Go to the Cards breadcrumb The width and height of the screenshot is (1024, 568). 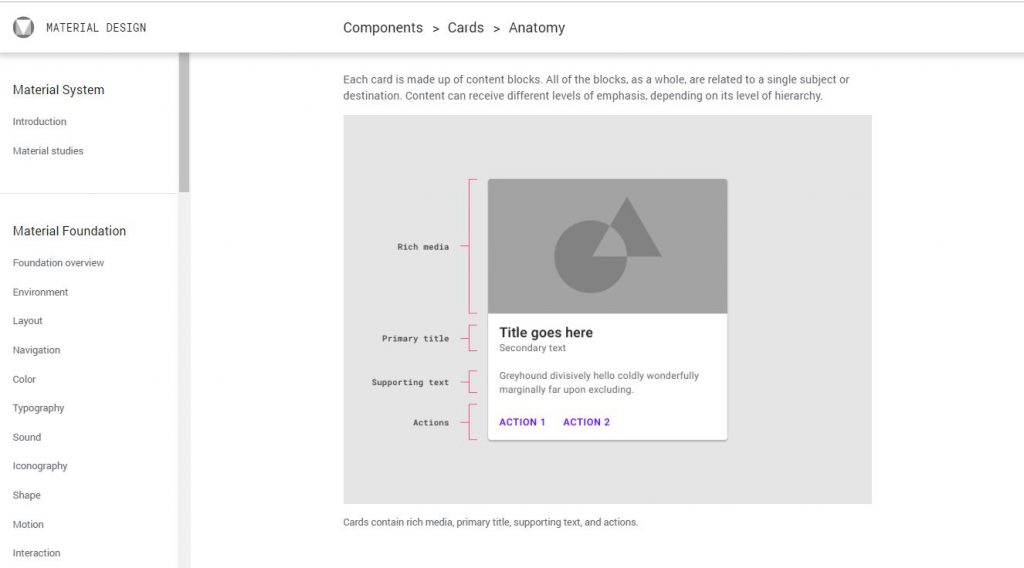pyautogui.click(x=466, y=27)
